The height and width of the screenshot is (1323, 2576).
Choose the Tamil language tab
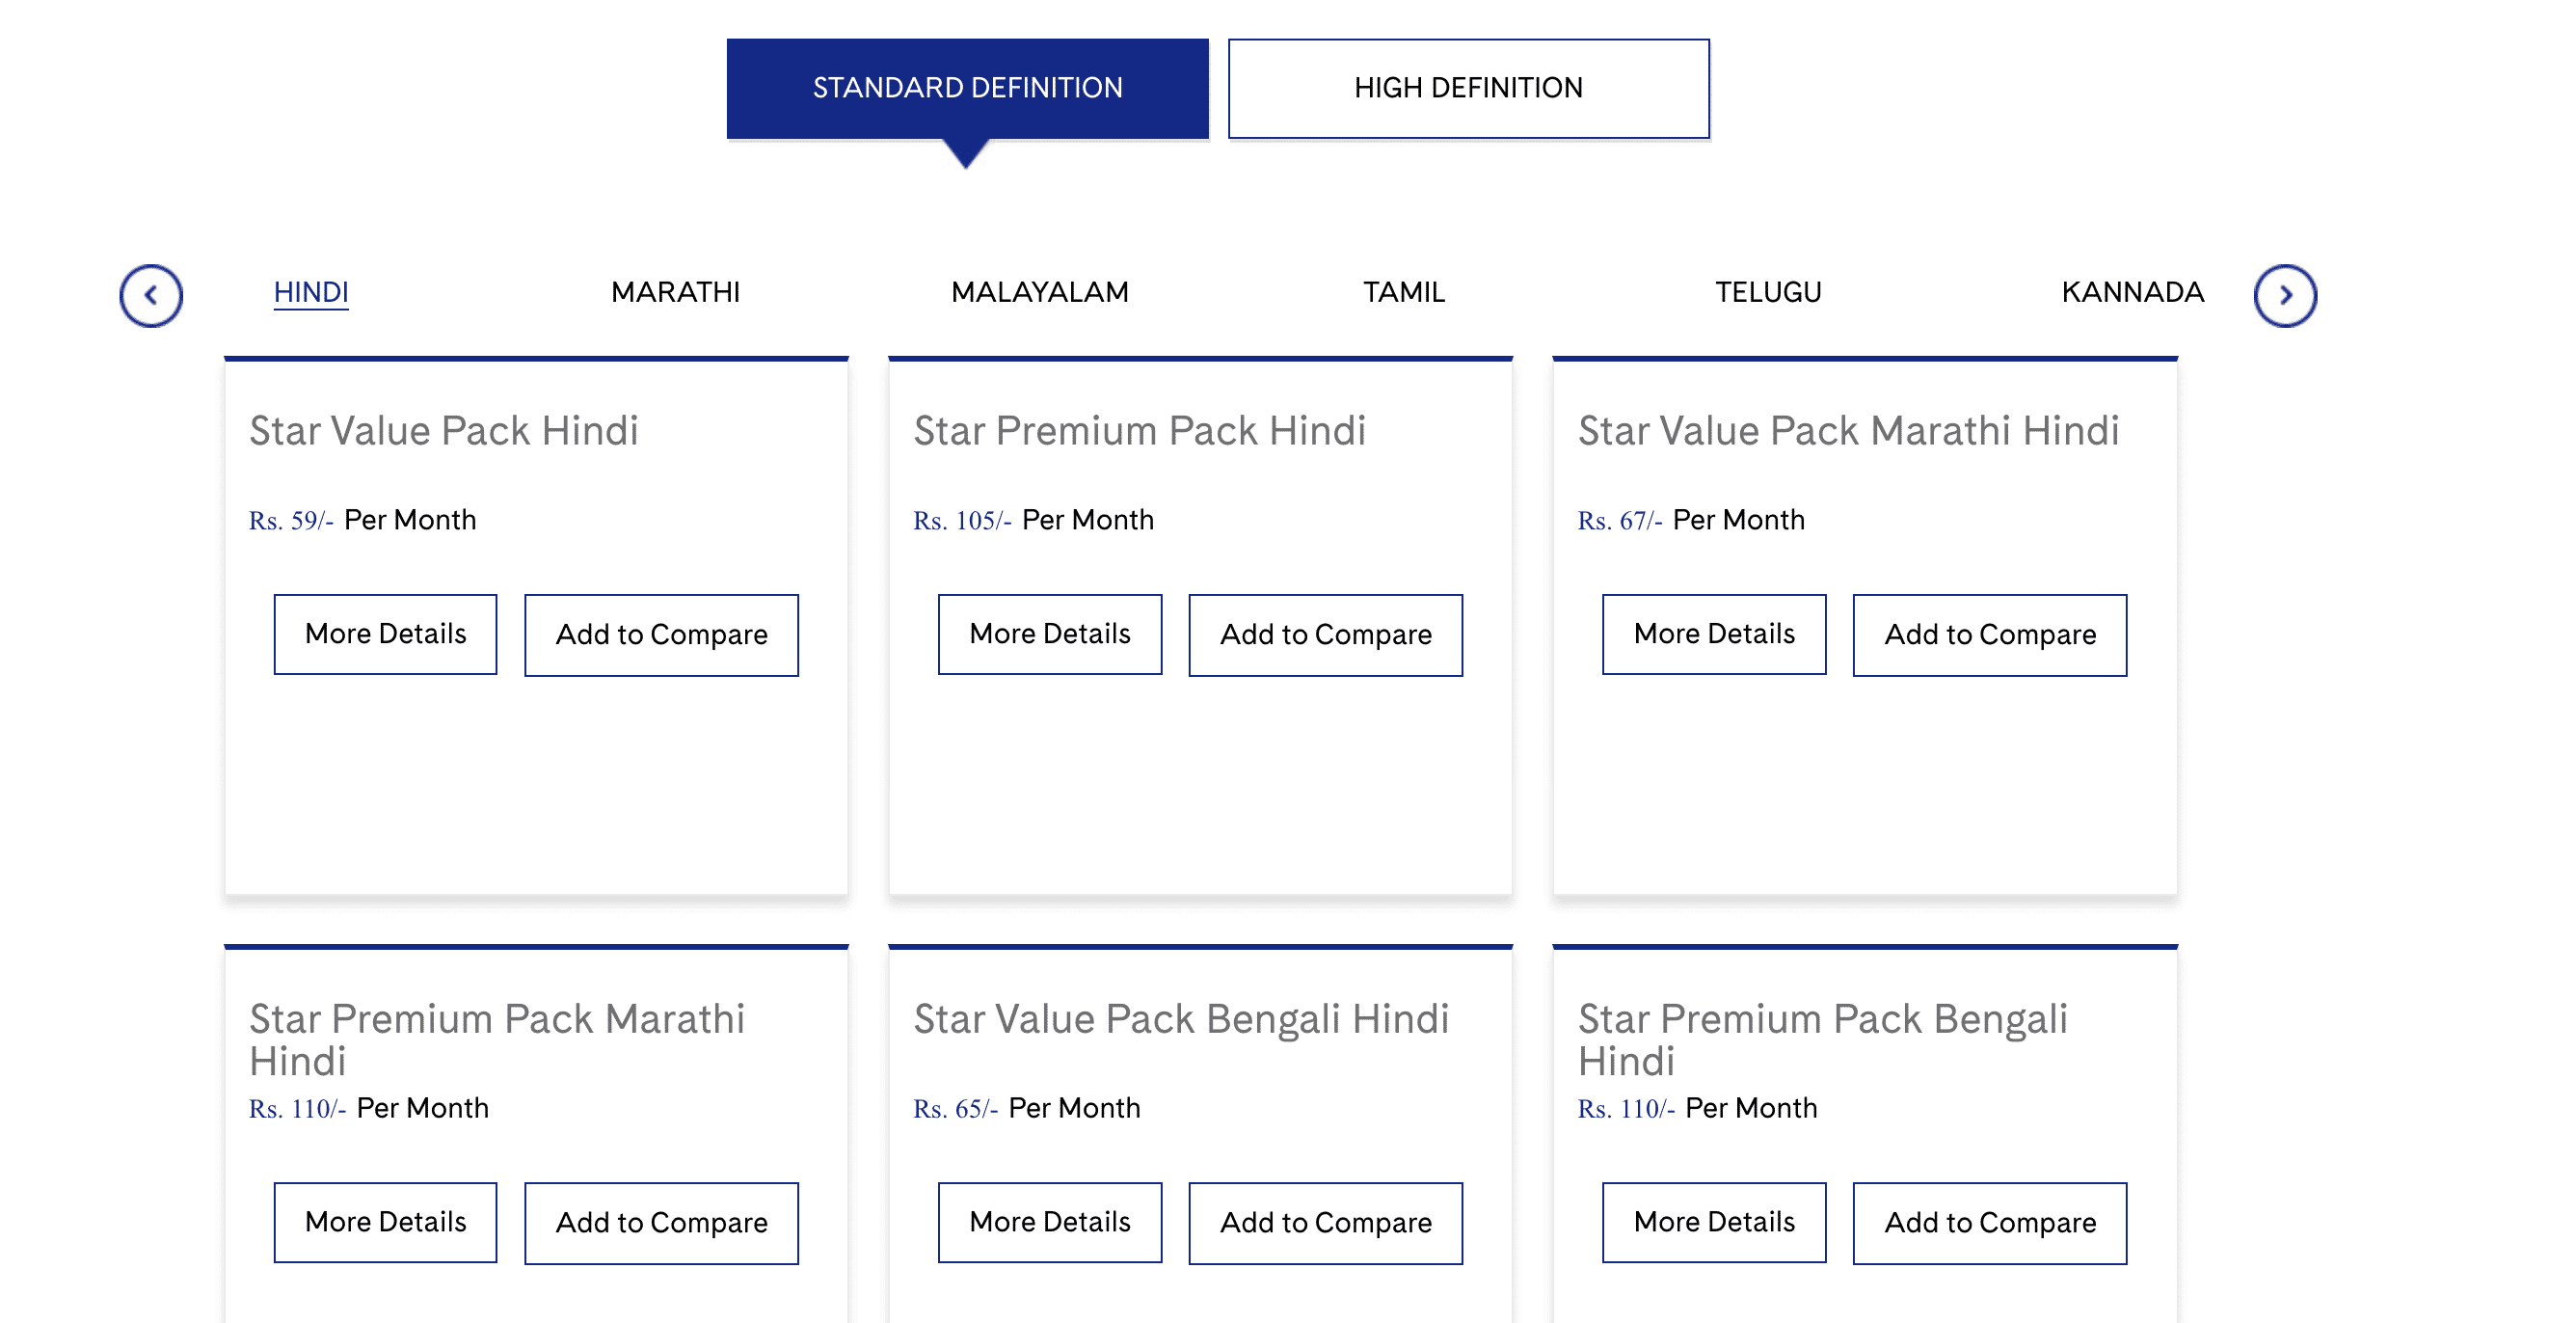coord(1404,292)
